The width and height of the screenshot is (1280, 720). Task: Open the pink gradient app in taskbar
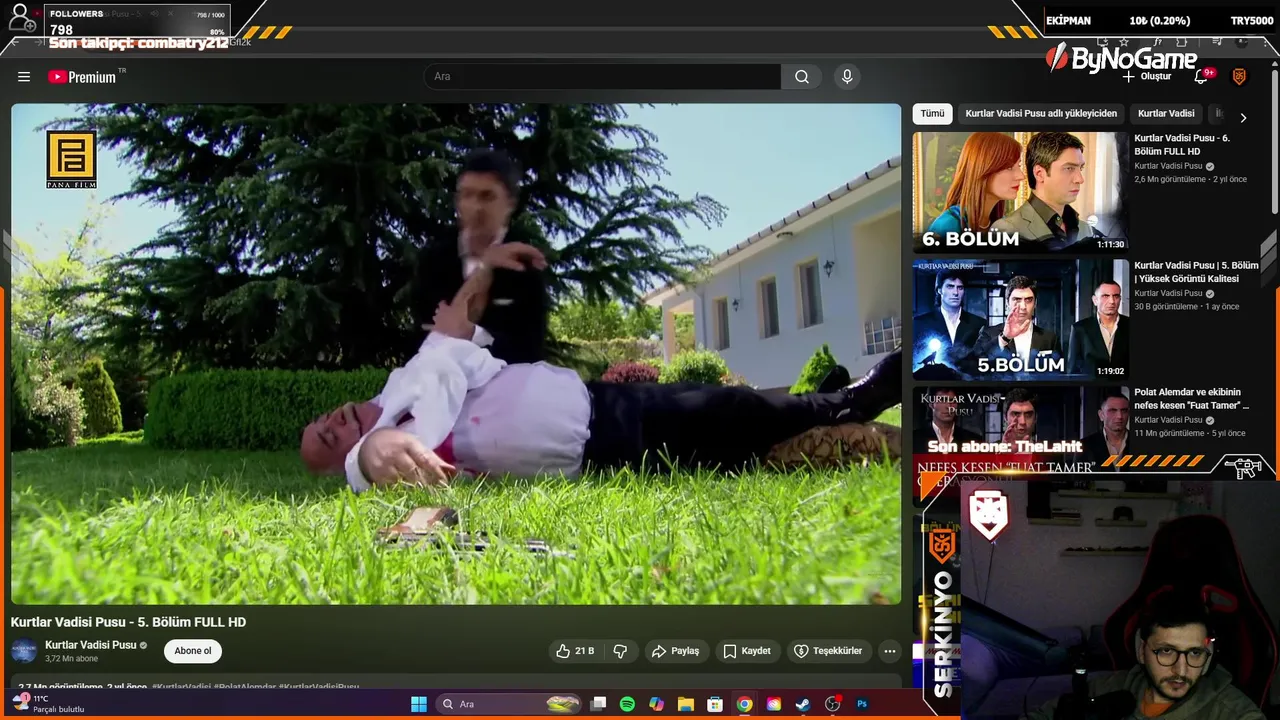coord(773,704)
